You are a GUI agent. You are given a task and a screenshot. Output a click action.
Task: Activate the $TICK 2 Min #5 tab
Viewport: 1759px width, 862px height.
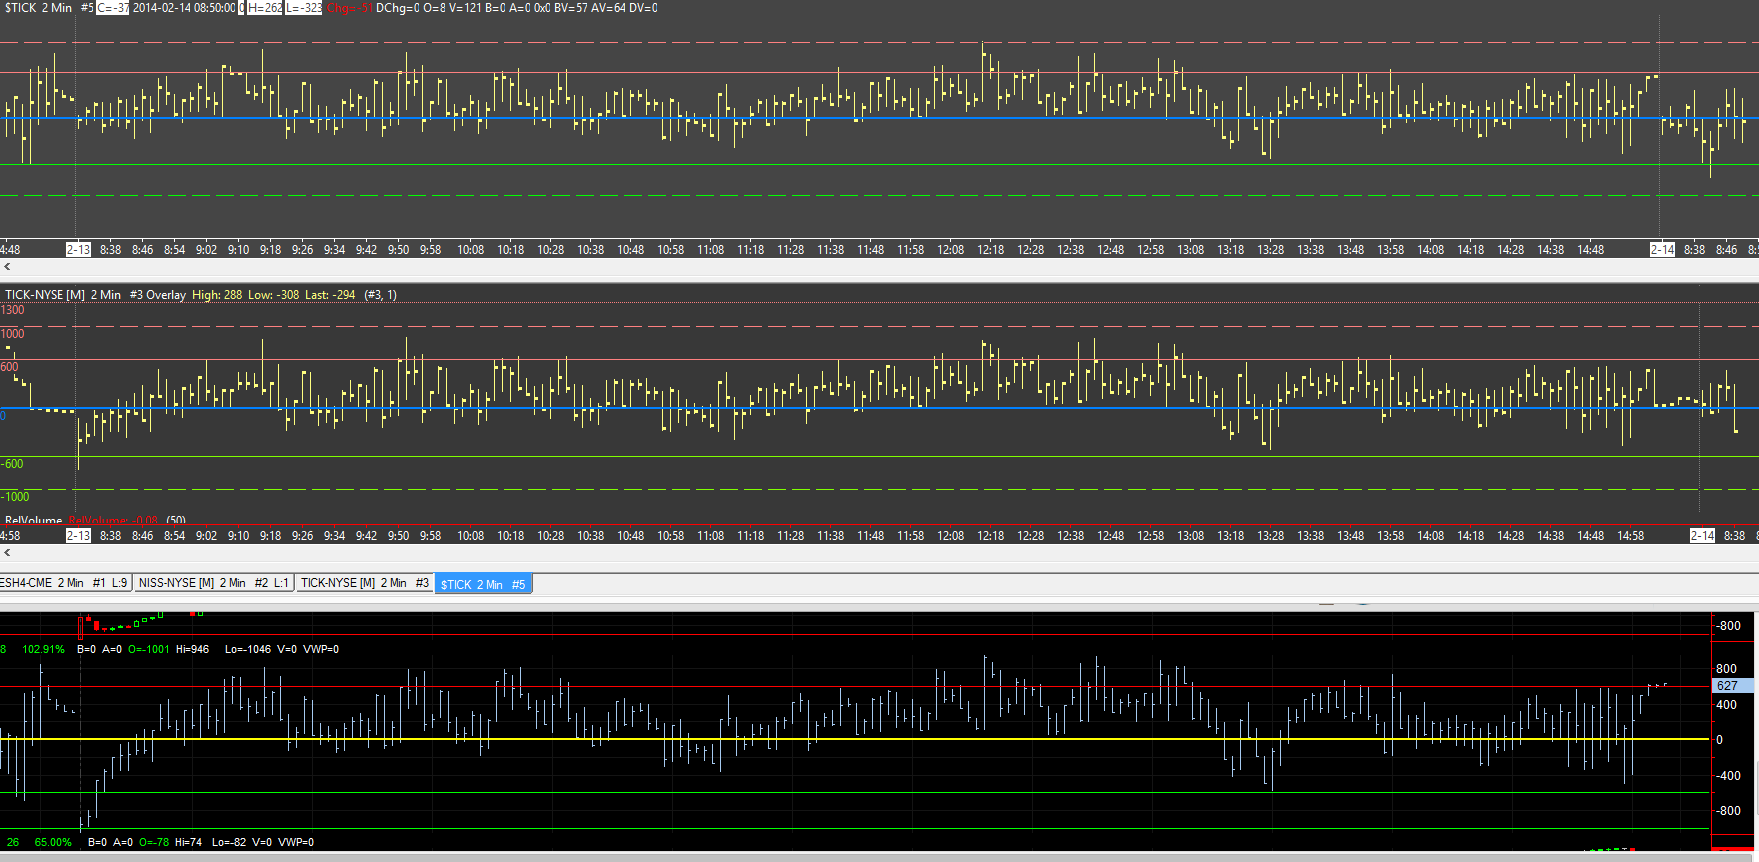[483, 584]
